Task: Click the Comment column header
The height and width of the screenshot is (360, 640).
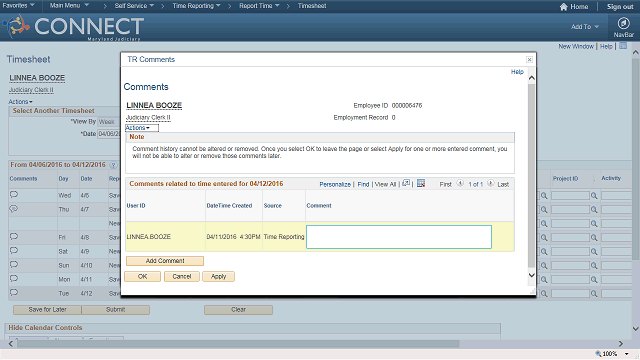Action: pyautogui.click(x=319, y=206)
